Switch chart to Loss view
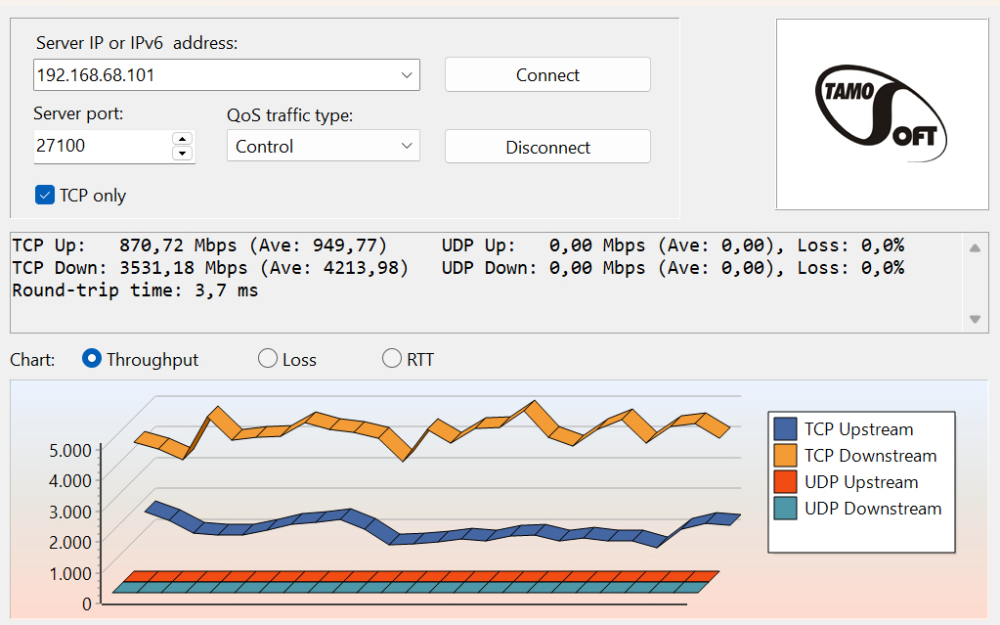The width and height of the screenshot is (1000, 625). click(268, 359)
